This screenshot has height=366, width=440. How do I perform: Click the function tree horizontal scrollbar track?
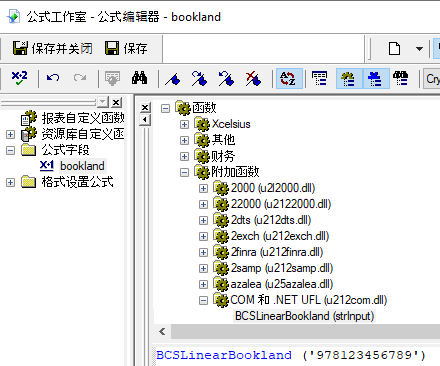click(305, 332)
